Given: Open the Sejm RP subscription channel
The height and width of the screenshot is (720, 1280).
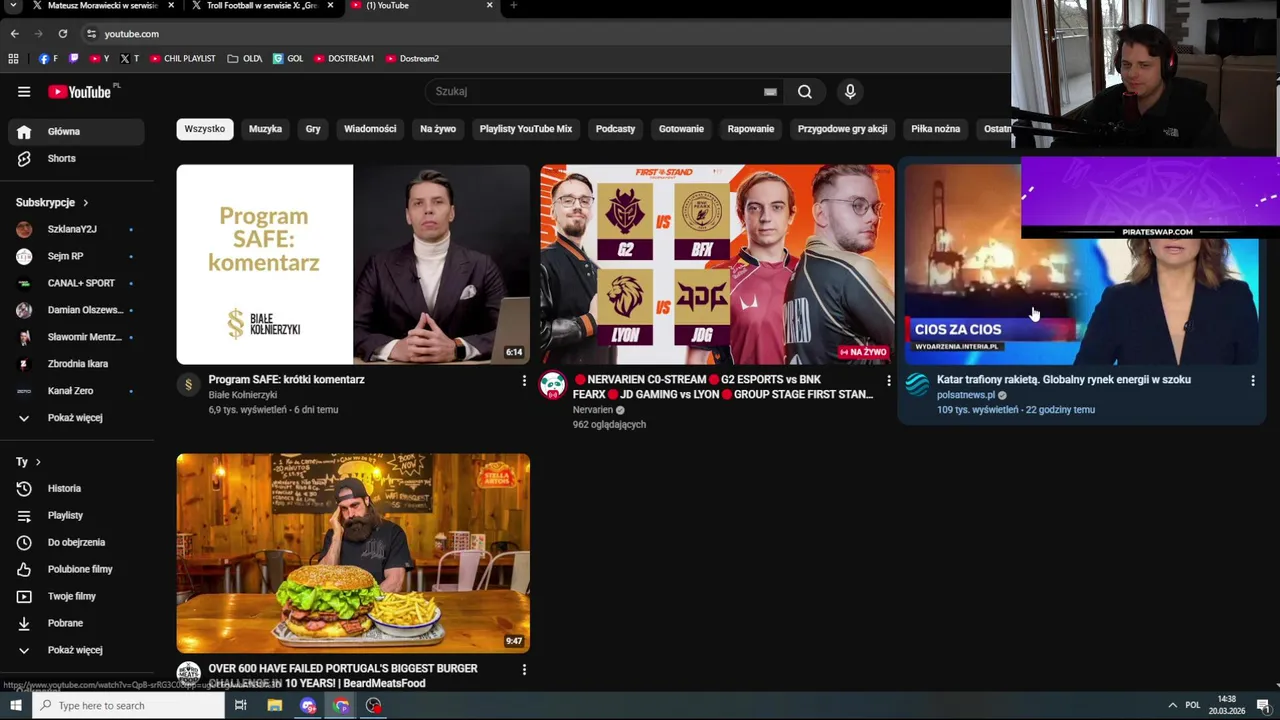Looking at the screenshot, I should [76, 257].
